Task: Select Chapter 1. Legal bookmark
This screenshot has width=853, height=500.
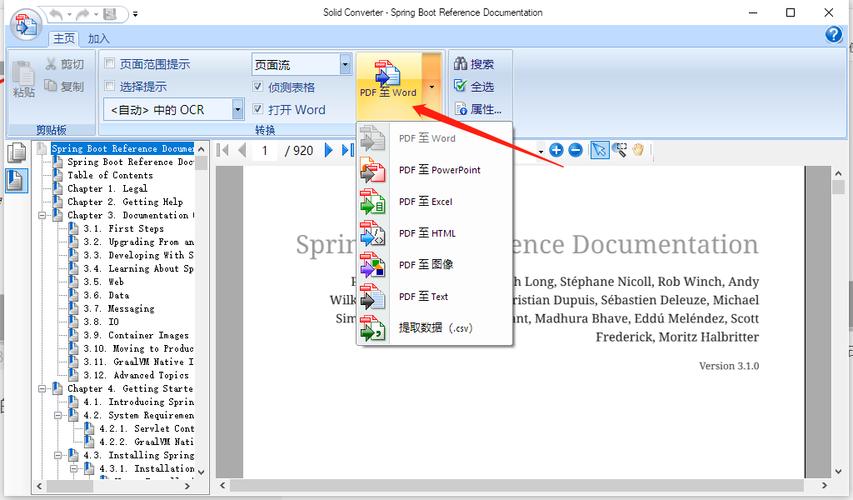Action: click(x=107, y=188)
